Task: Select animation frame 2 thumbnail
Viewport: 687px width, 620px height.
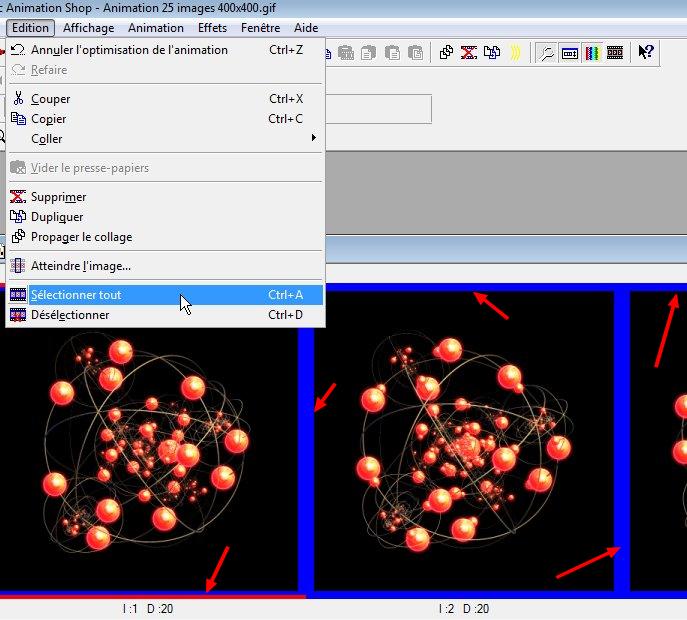Action: pyautogui.click(x=463, y=441)
